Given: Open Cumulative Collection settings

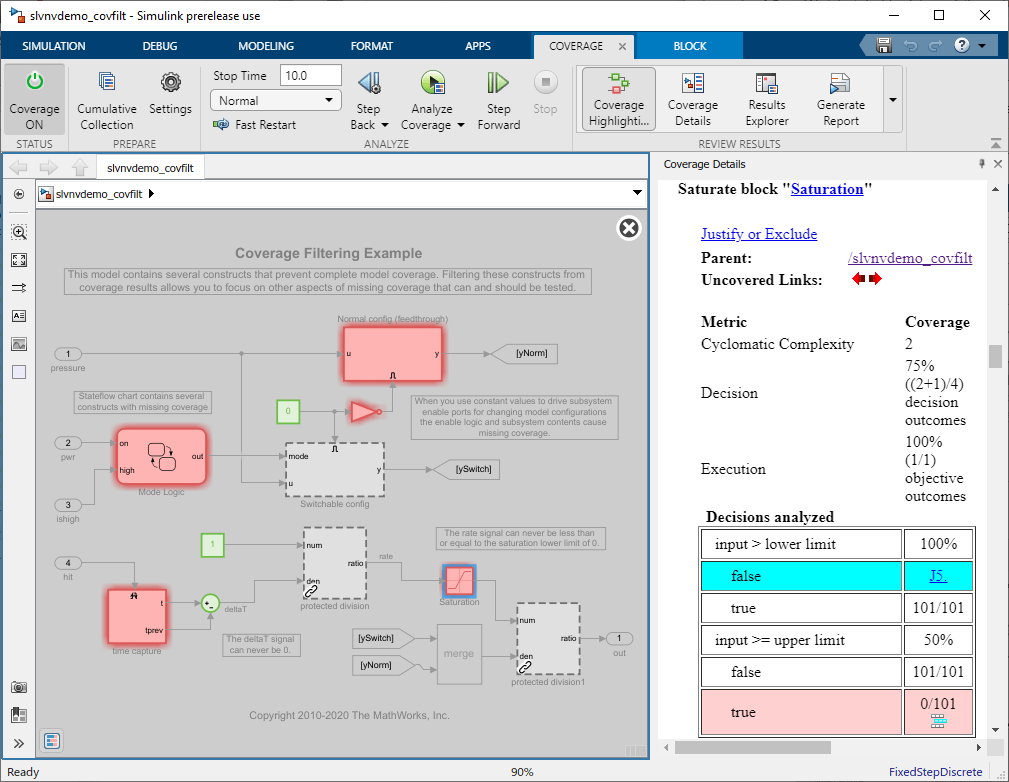Looking at the screenshot, I should pos(107,100).
